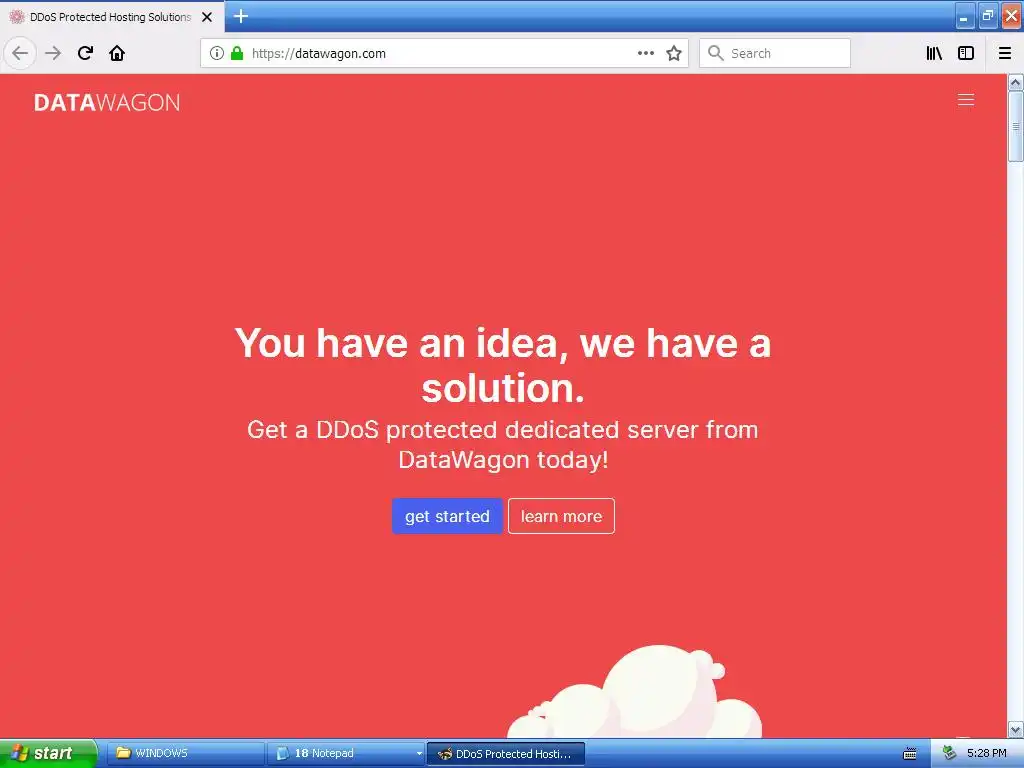Open the Windows Start menu
This screenshot has height=768, width=1024.
pyautogui.click(x=47, y=753)
